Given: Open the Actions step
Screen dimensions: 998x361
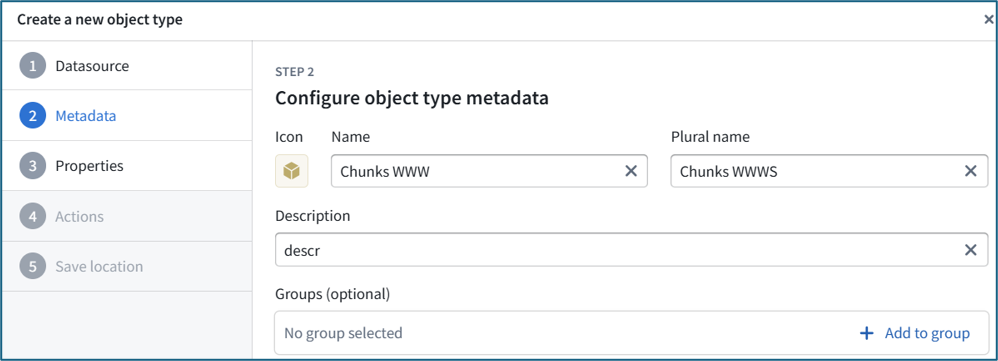Looking at the screenshot, I should coord(127,216).
